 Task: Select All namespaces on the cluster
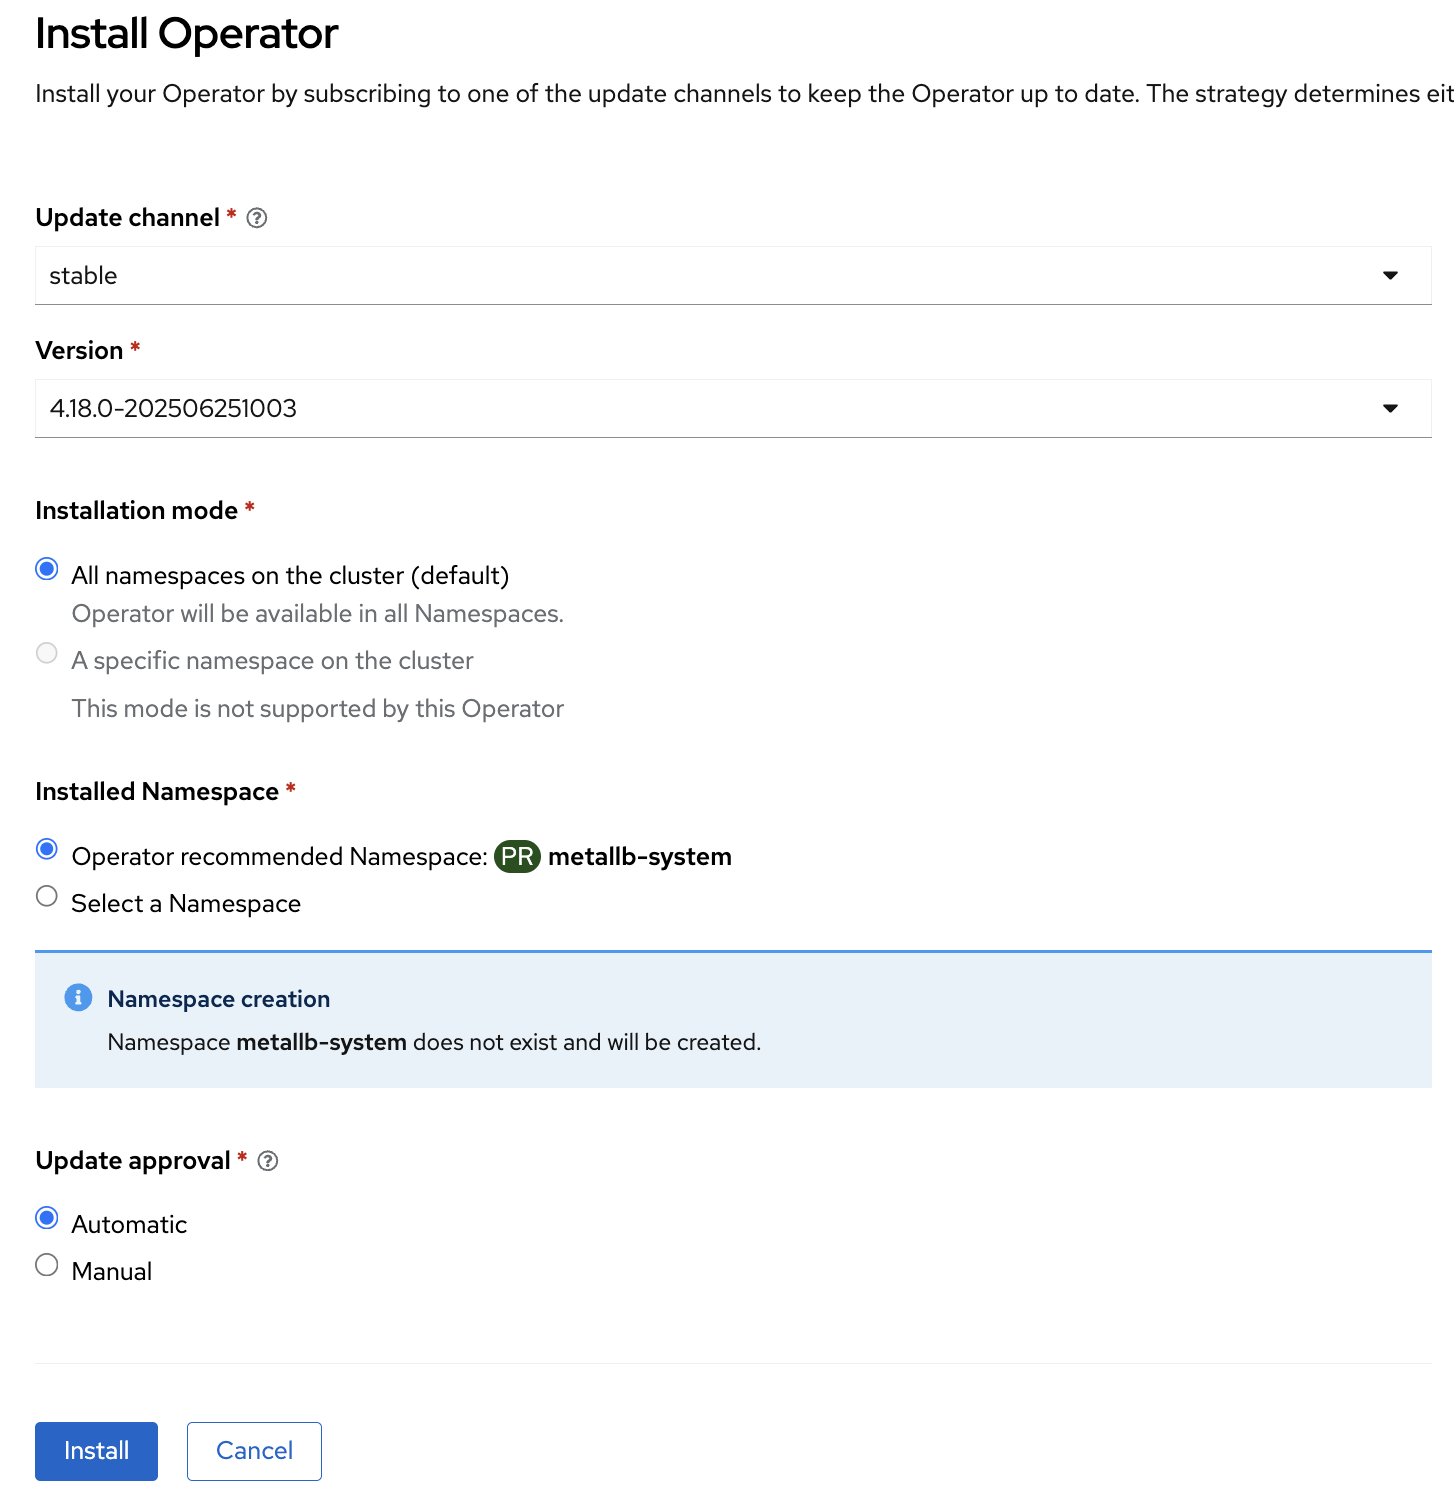point(47,569)
